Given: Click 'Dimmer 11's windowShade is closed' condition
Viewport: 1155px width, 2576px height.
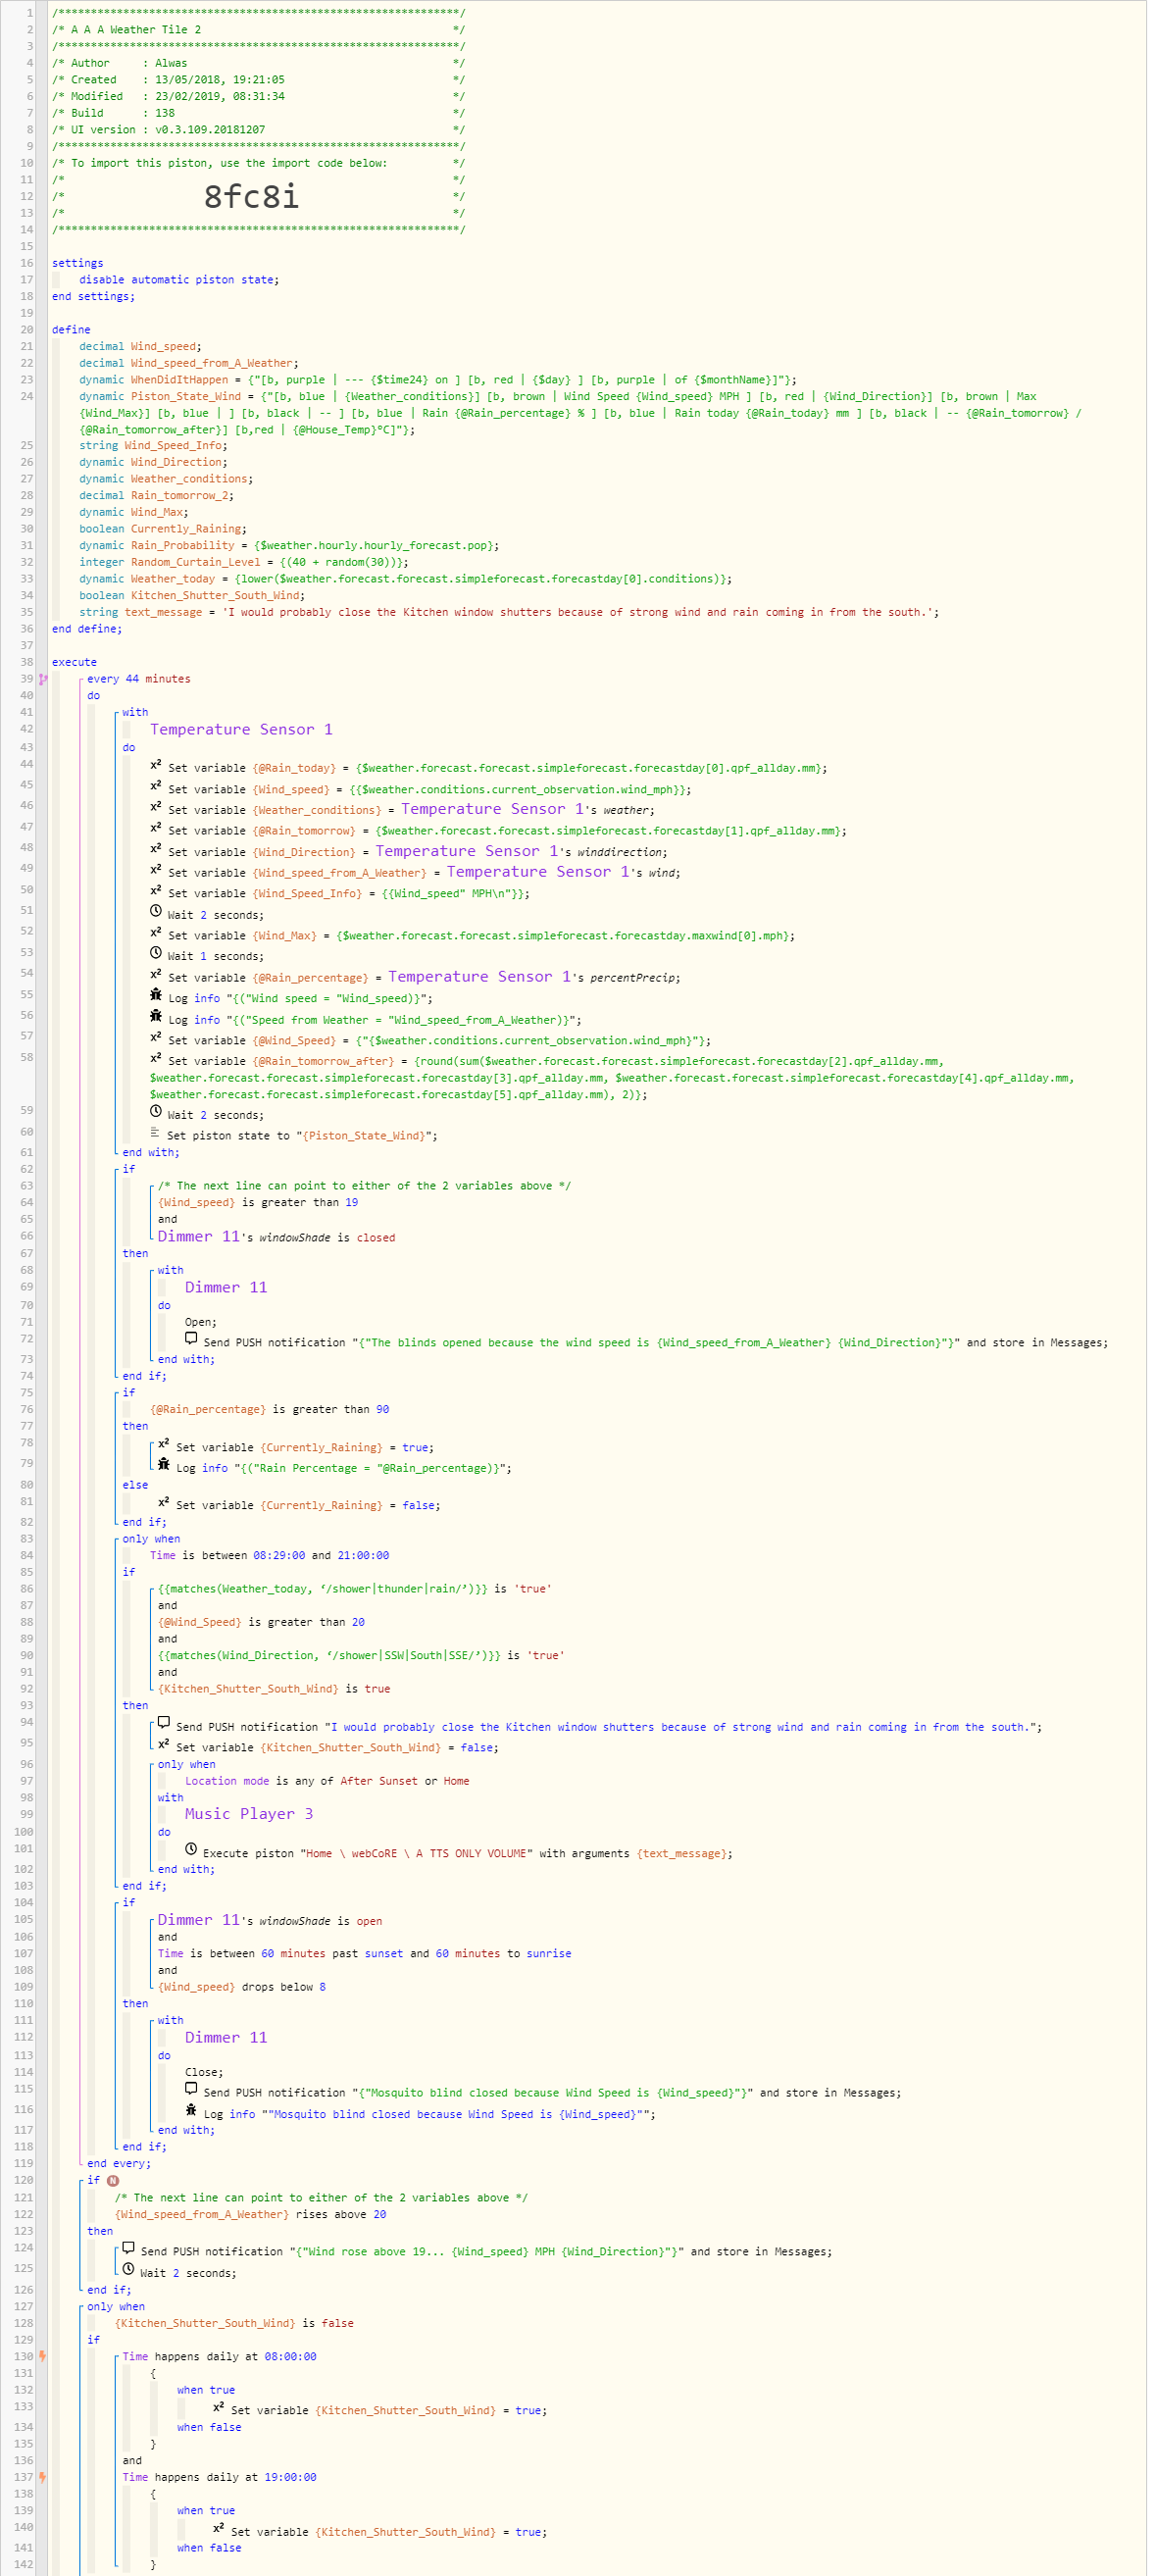Looking at the screenshot, I should tap(277, 1237).
